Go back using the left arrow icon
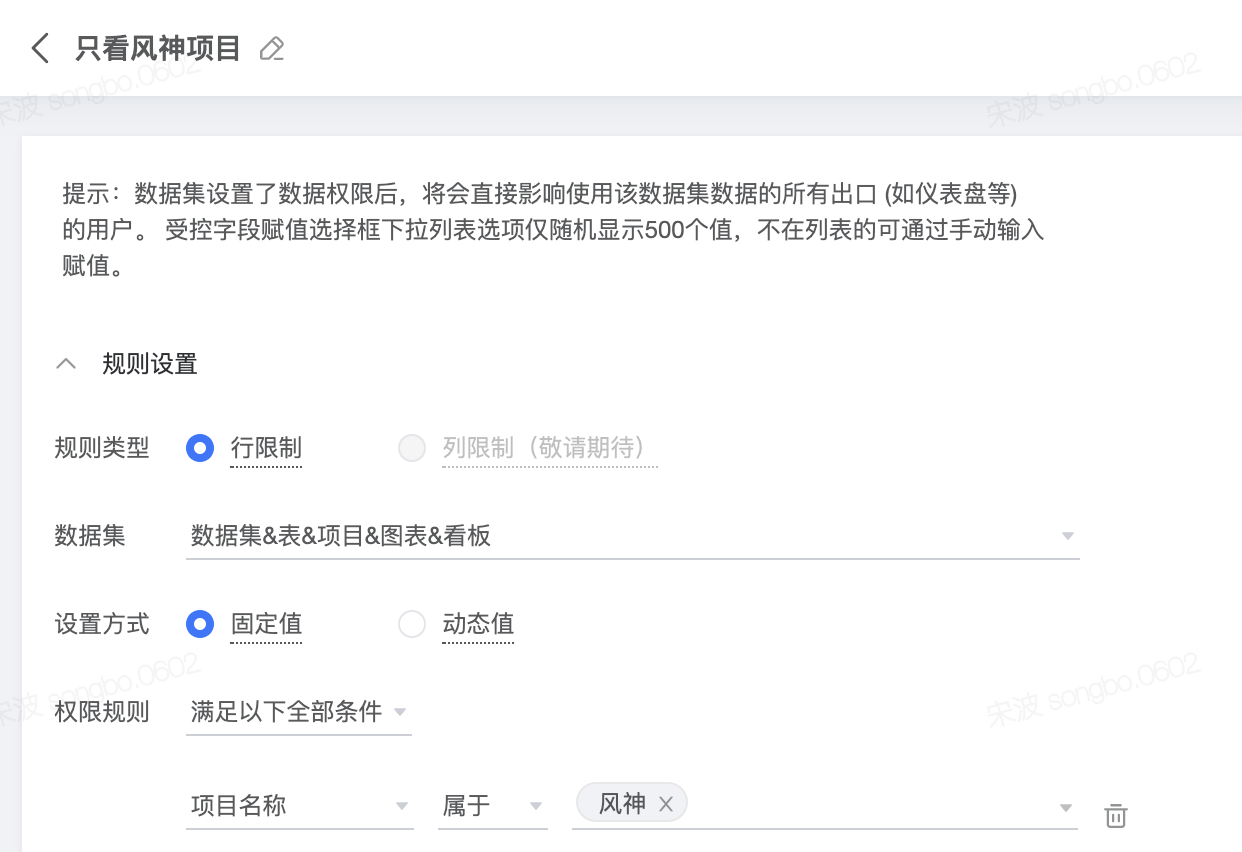The height and width of the screenshot is (852, 1242). pos(40,48)
